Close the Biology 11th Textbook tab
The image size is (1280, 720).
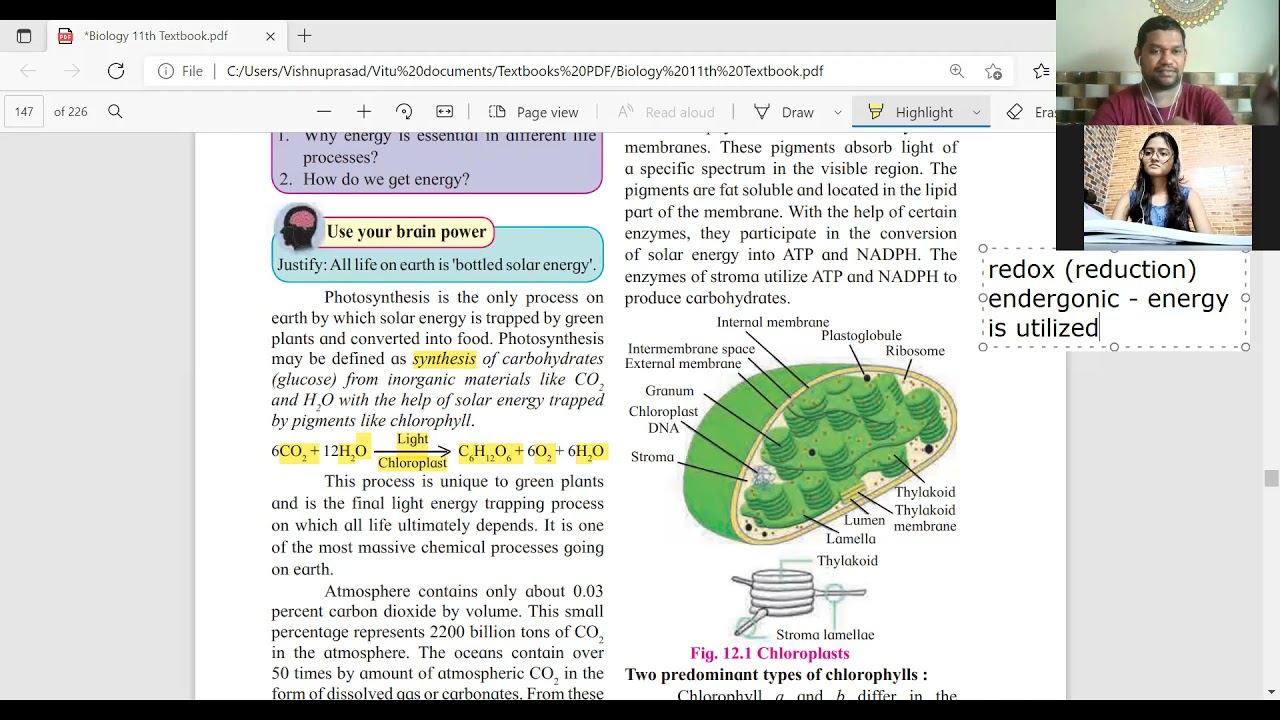[270, 36]
